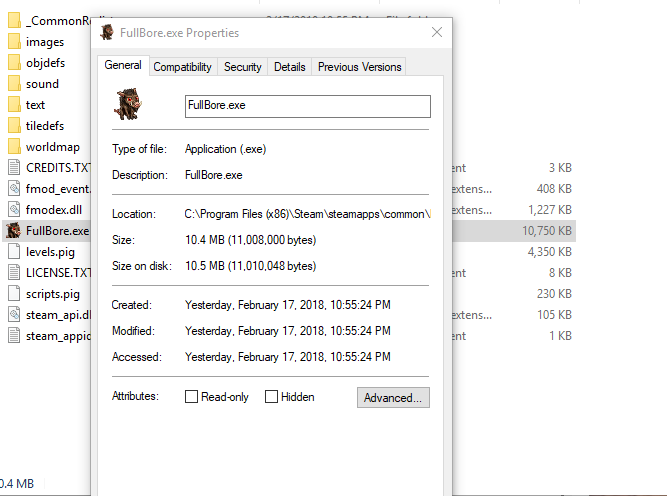Click the 3 KB size cell
This screenshot has height=496, width=667.
(x=560, y=168)
